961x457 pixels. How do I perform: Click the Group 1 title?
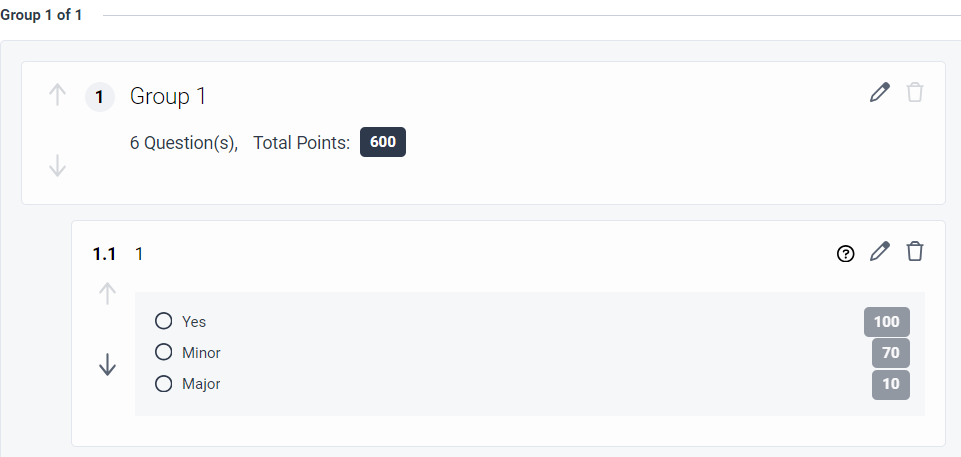click(168, 96)
